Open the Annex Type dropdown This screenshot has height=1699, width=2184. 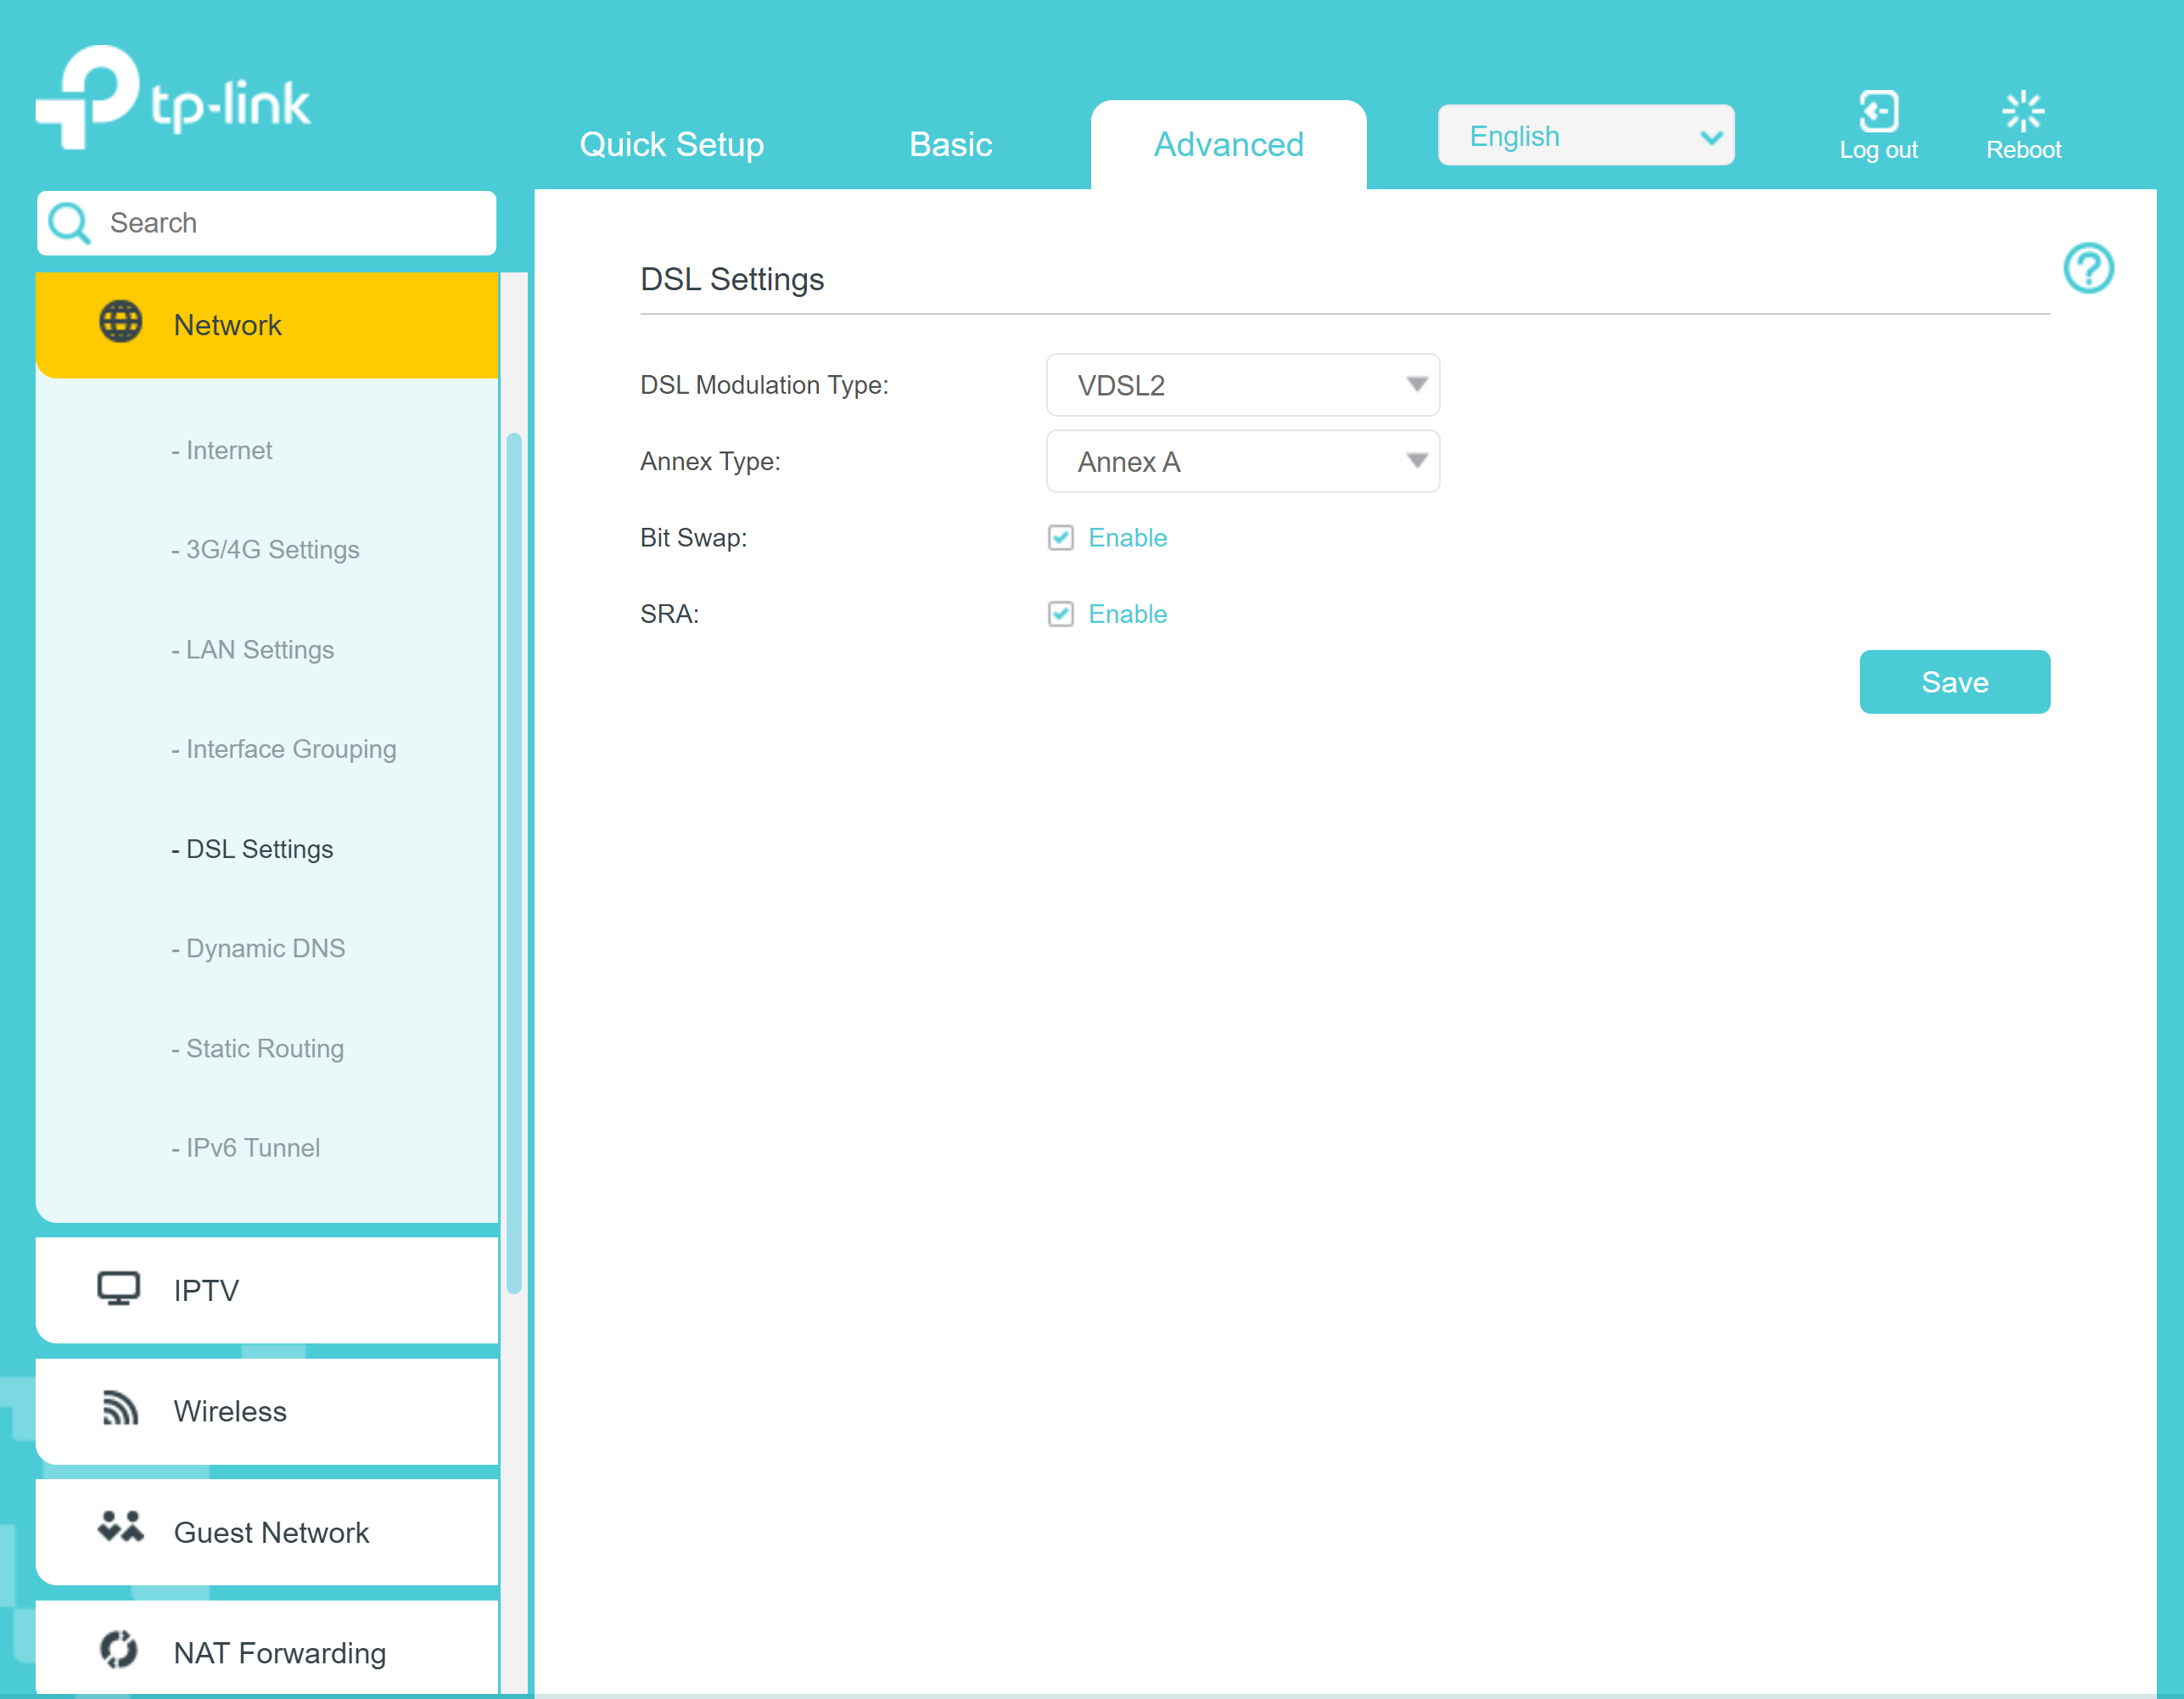click(x=1242, y=462)
